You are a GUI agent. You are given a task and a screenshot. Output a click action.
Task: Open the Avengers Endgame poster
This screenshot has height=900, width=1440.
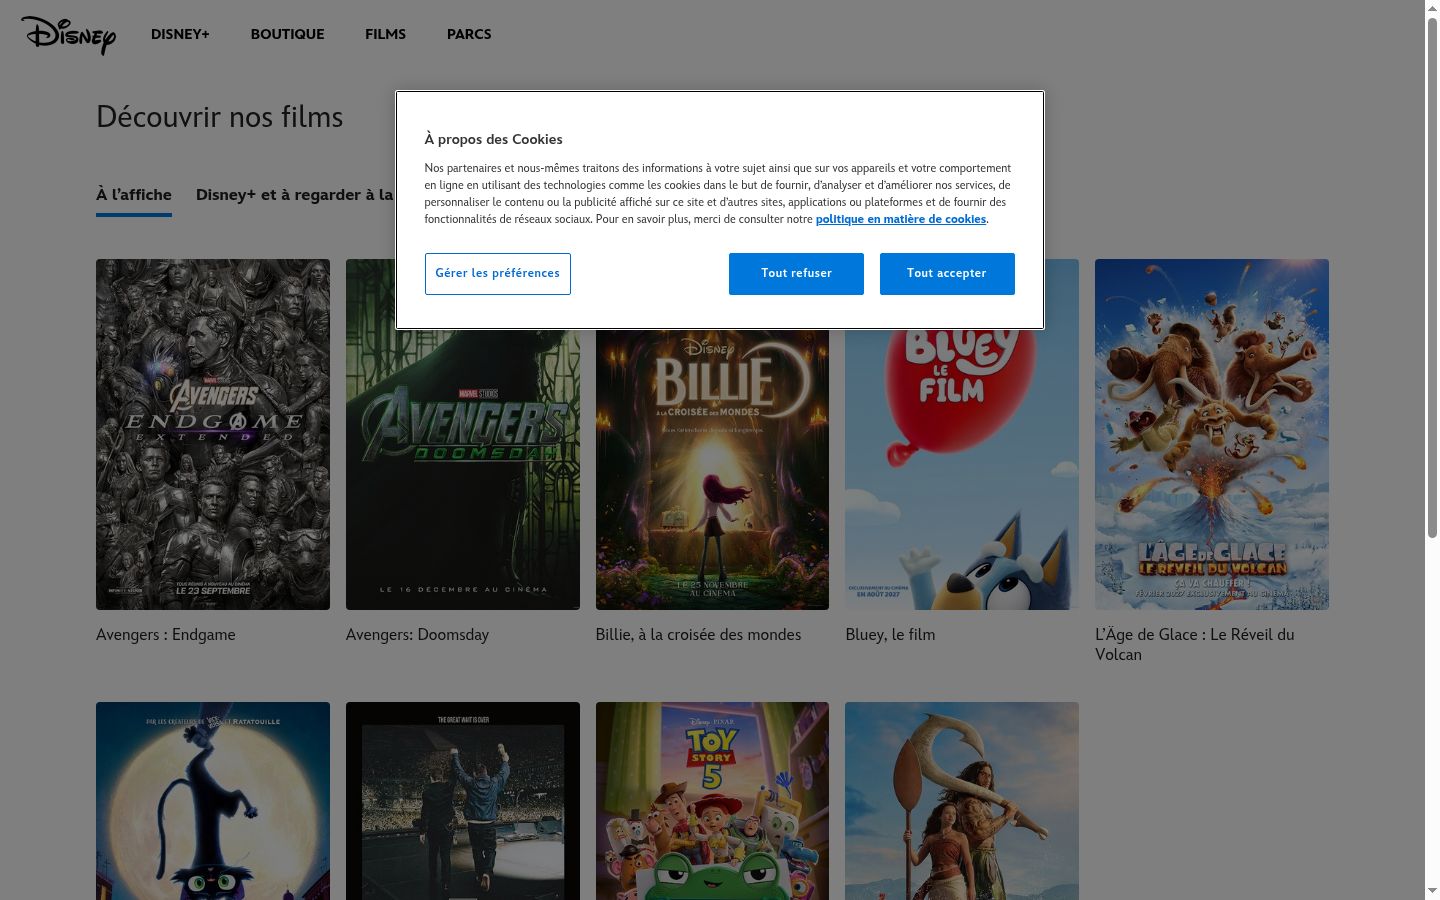click(x=213, y=434)
